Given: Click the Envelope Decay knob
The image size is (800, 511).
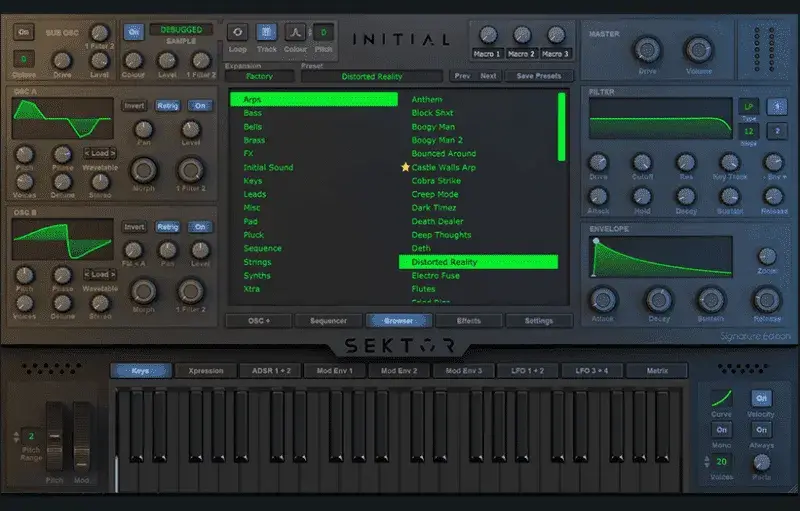Looking at the screenshot, I should pos(659,300).
